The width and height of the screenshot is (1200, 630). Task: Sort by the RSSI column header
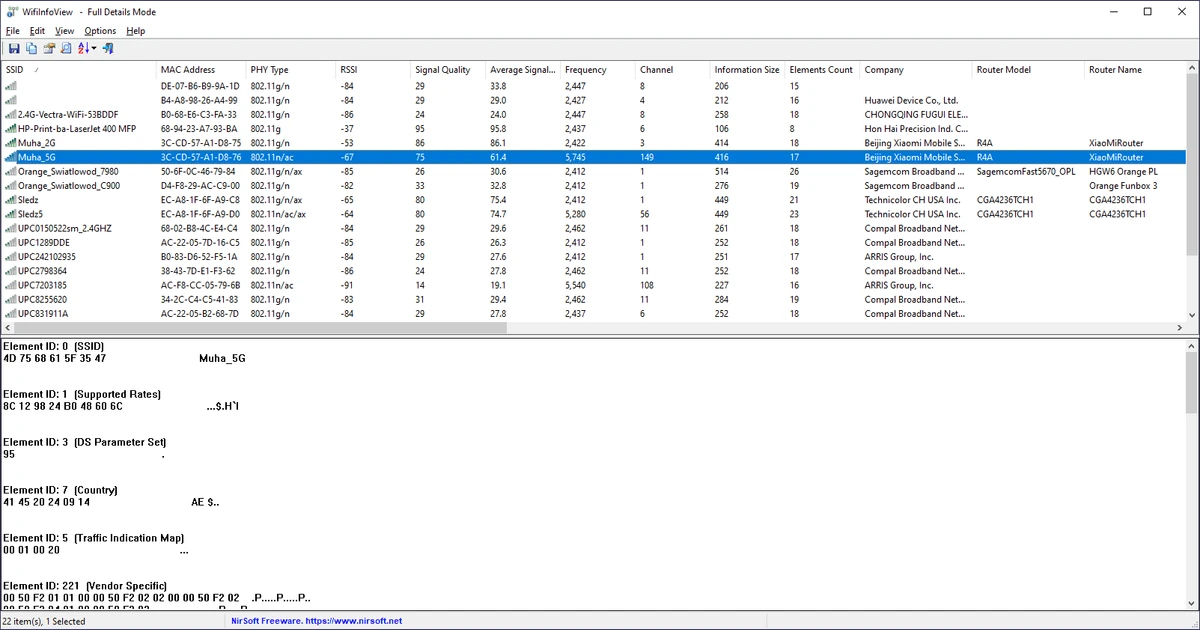373,70
